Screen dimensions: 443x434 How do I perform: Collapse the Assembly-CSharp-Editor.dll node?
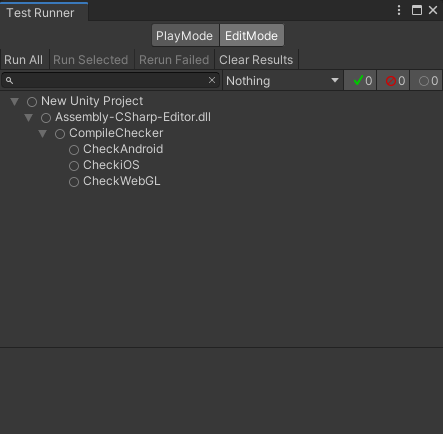pos(29,118)
